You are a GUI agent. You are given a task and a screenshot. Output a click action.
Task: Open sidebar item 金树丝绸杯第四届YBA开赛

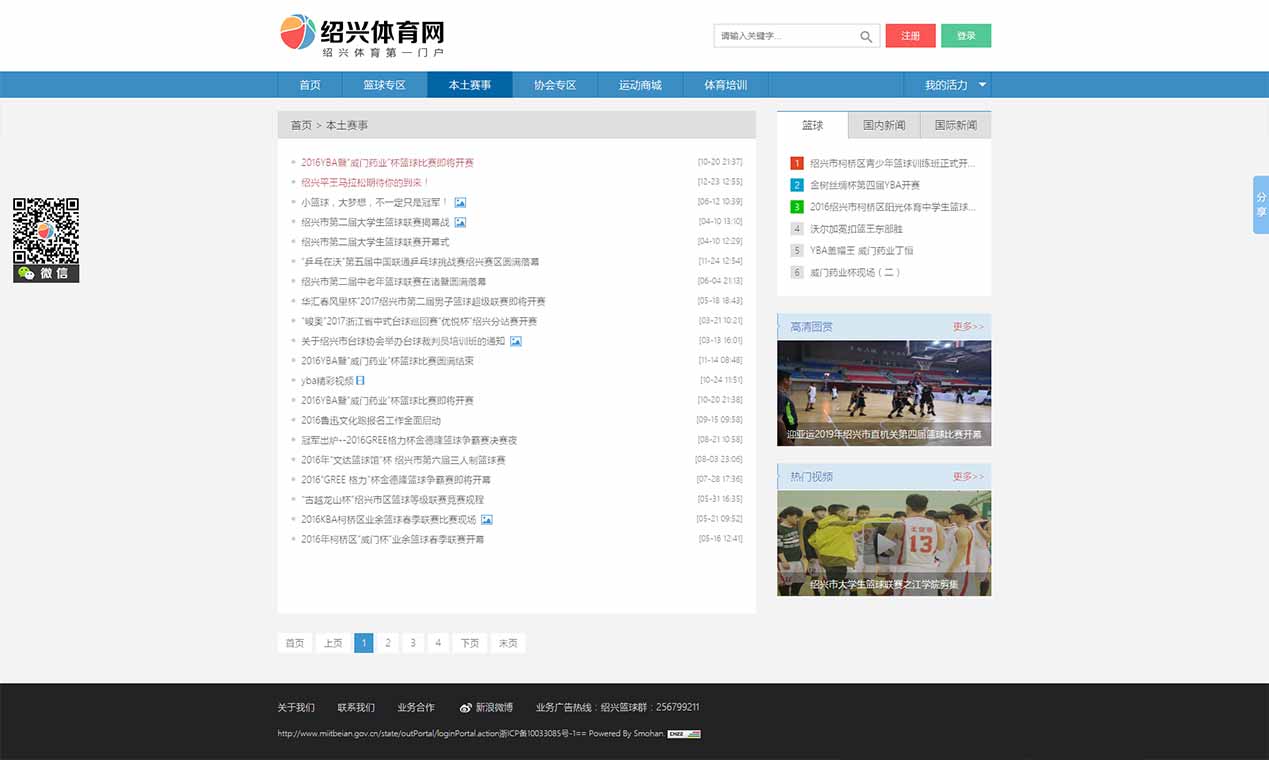865,185
